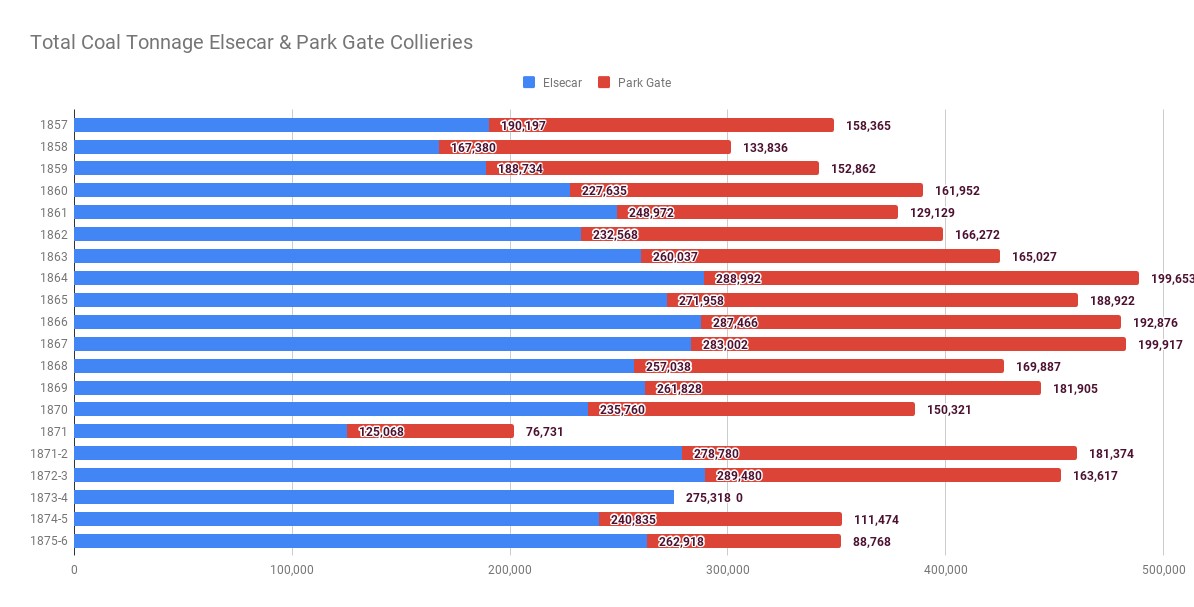The height and width of the screenshot is (607, 1194).
Task: Click the chart title about coal tonnage
Action: click(x=251, y=42)
